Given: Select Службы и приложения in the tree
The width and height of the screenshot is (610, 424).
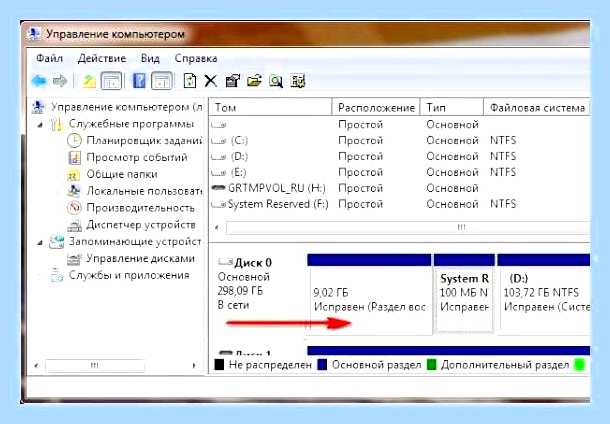Looking at the screenshot, I should click(x=129, y=275).
